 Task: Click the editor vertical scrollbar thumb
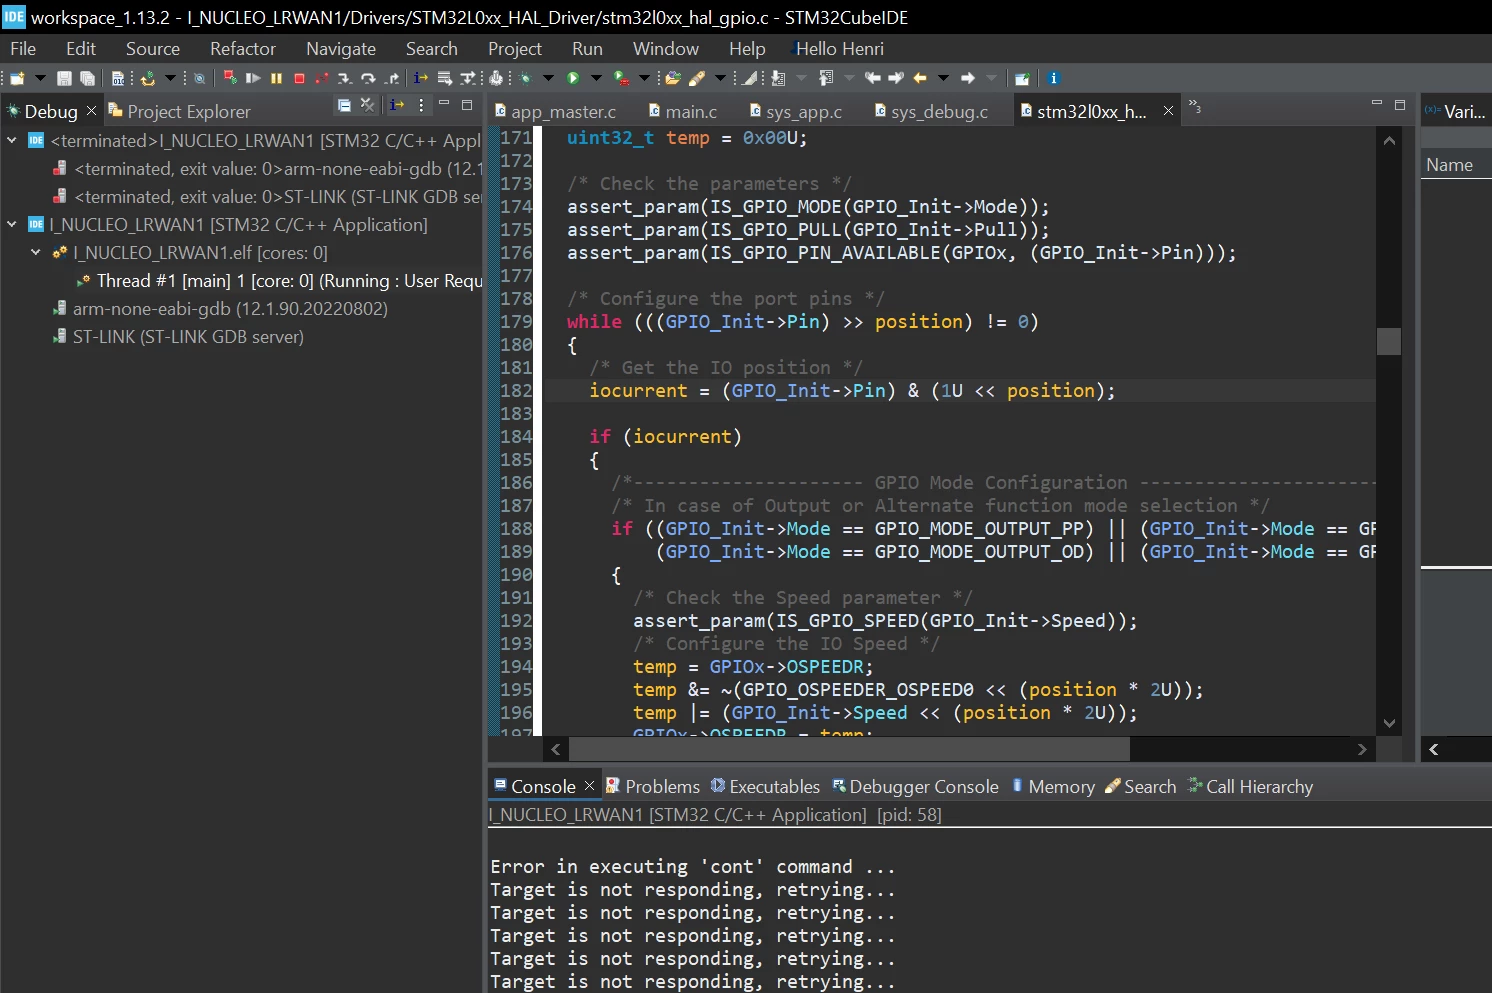pyautogui.click(x=1389, y=341)
